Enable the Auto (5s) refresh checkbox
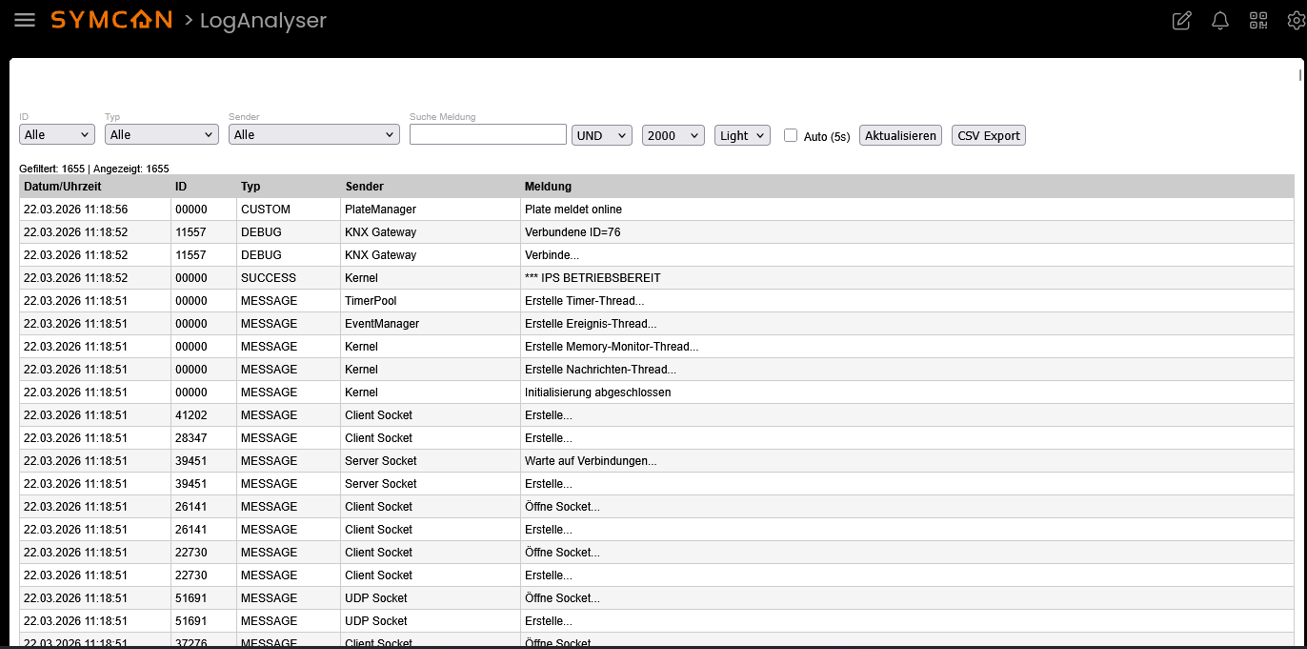 click(791, 135)
